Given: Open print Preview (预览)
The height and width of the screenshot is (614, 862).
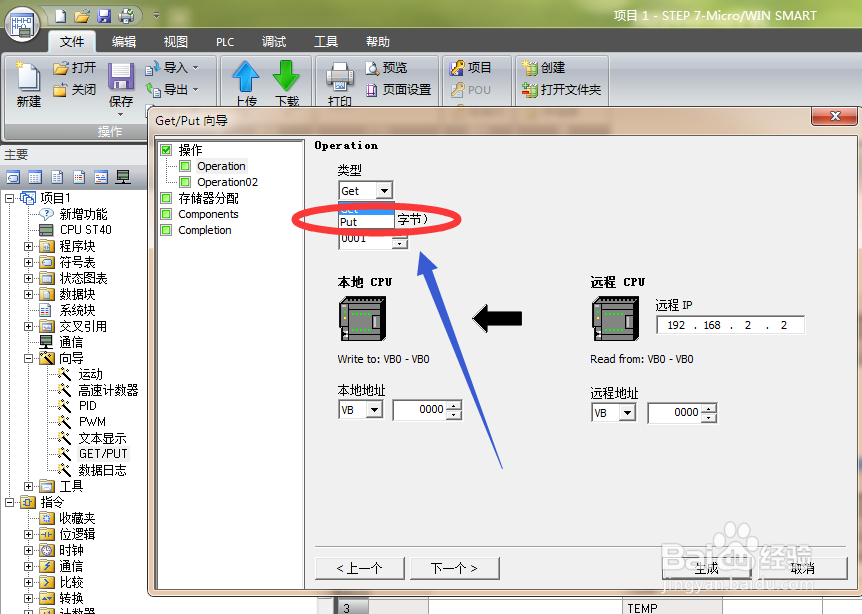Looking at the screenshot, I should click(386, 68).
